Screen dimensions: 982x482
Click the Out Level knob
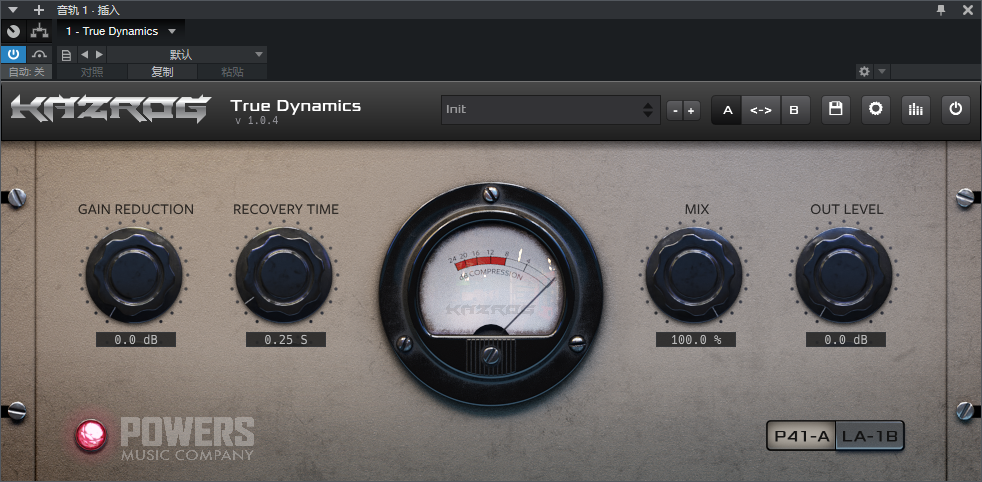tap(844, 275)
